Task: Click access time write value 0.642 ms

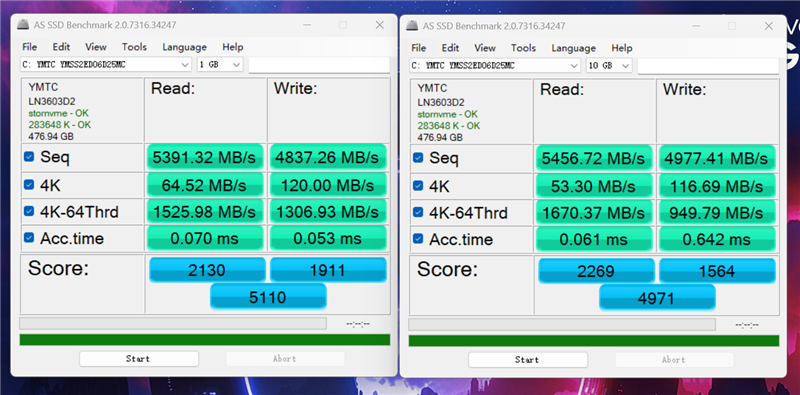Action: coord(717,239)
